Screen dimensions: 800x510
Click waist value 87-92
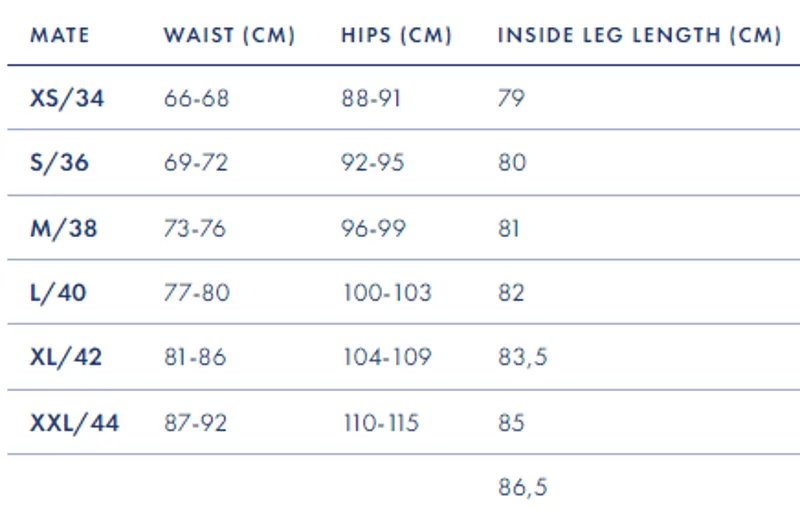tap(196, 423)
